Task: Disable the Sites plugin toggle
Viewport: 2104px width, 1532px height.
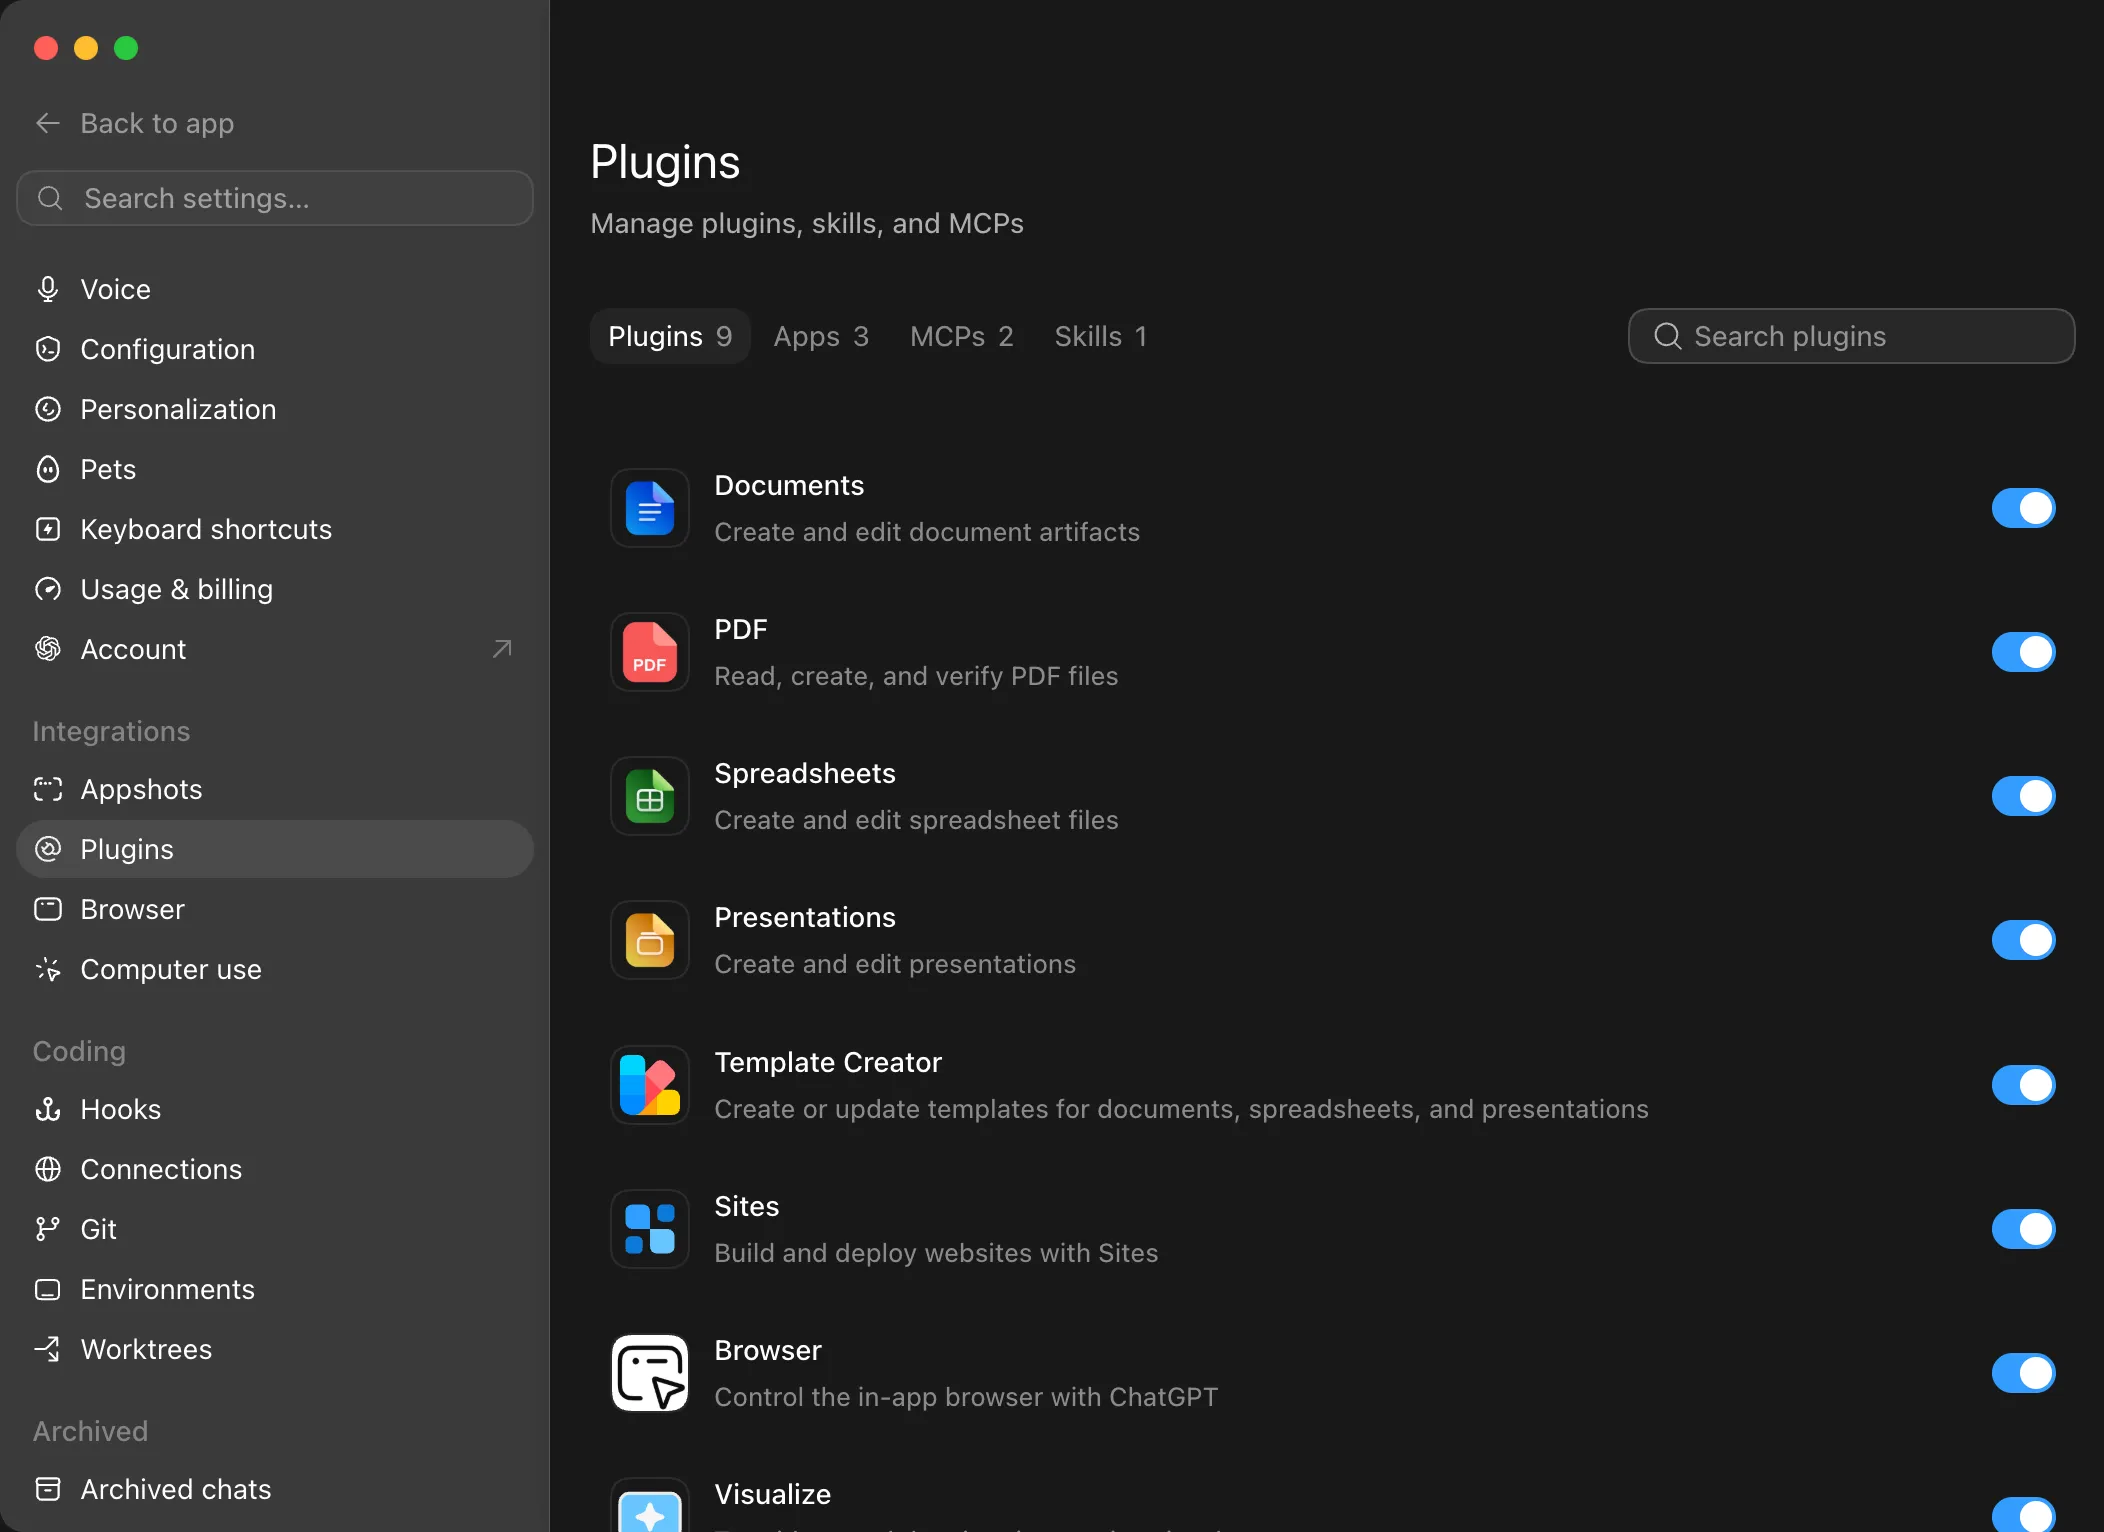Action: pos(2023,1229)
